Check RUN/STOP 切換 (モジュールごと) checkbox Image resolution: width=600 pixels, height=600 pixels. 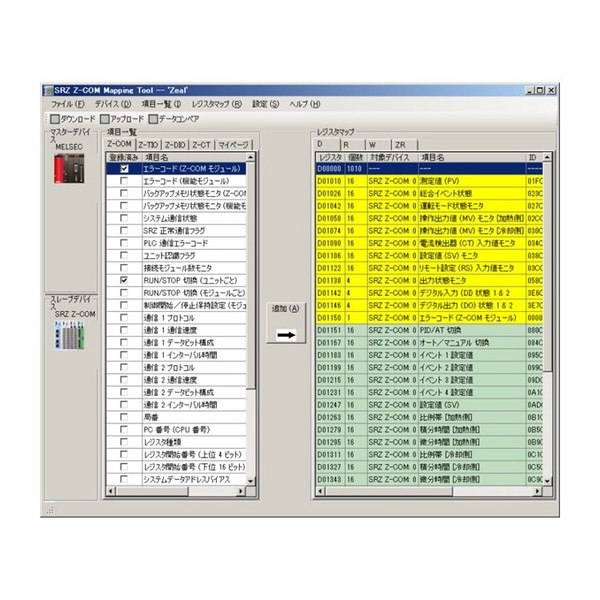124,293
